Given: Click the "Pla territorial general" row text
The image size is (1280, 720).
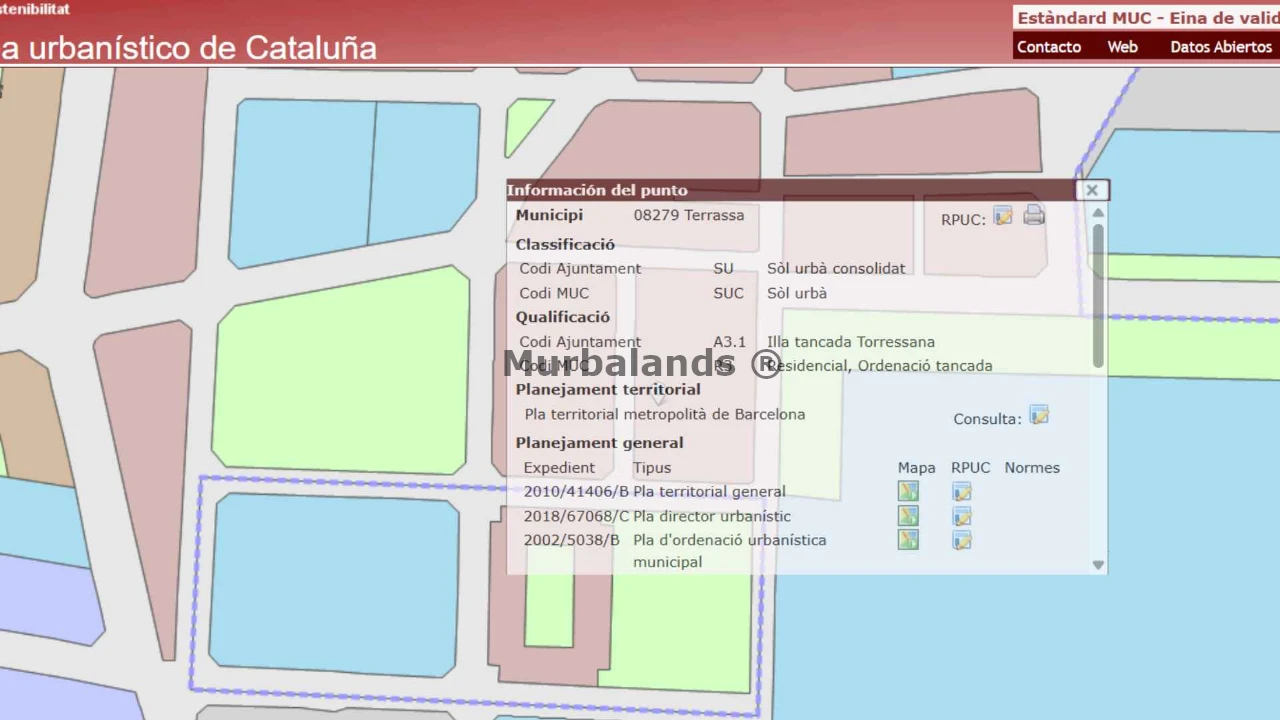Looking at the screenshot, I should pos(710,492).
